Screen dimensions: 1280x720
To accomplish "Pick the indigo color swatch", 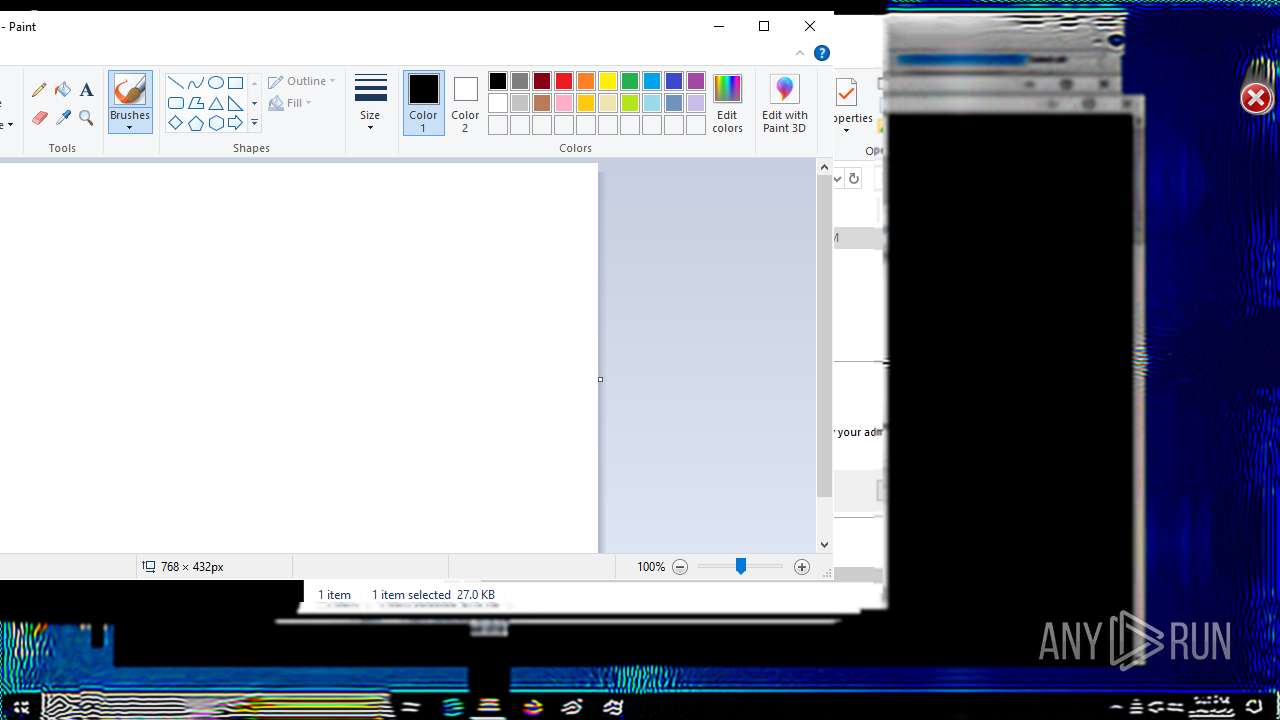I will (674, 81).
